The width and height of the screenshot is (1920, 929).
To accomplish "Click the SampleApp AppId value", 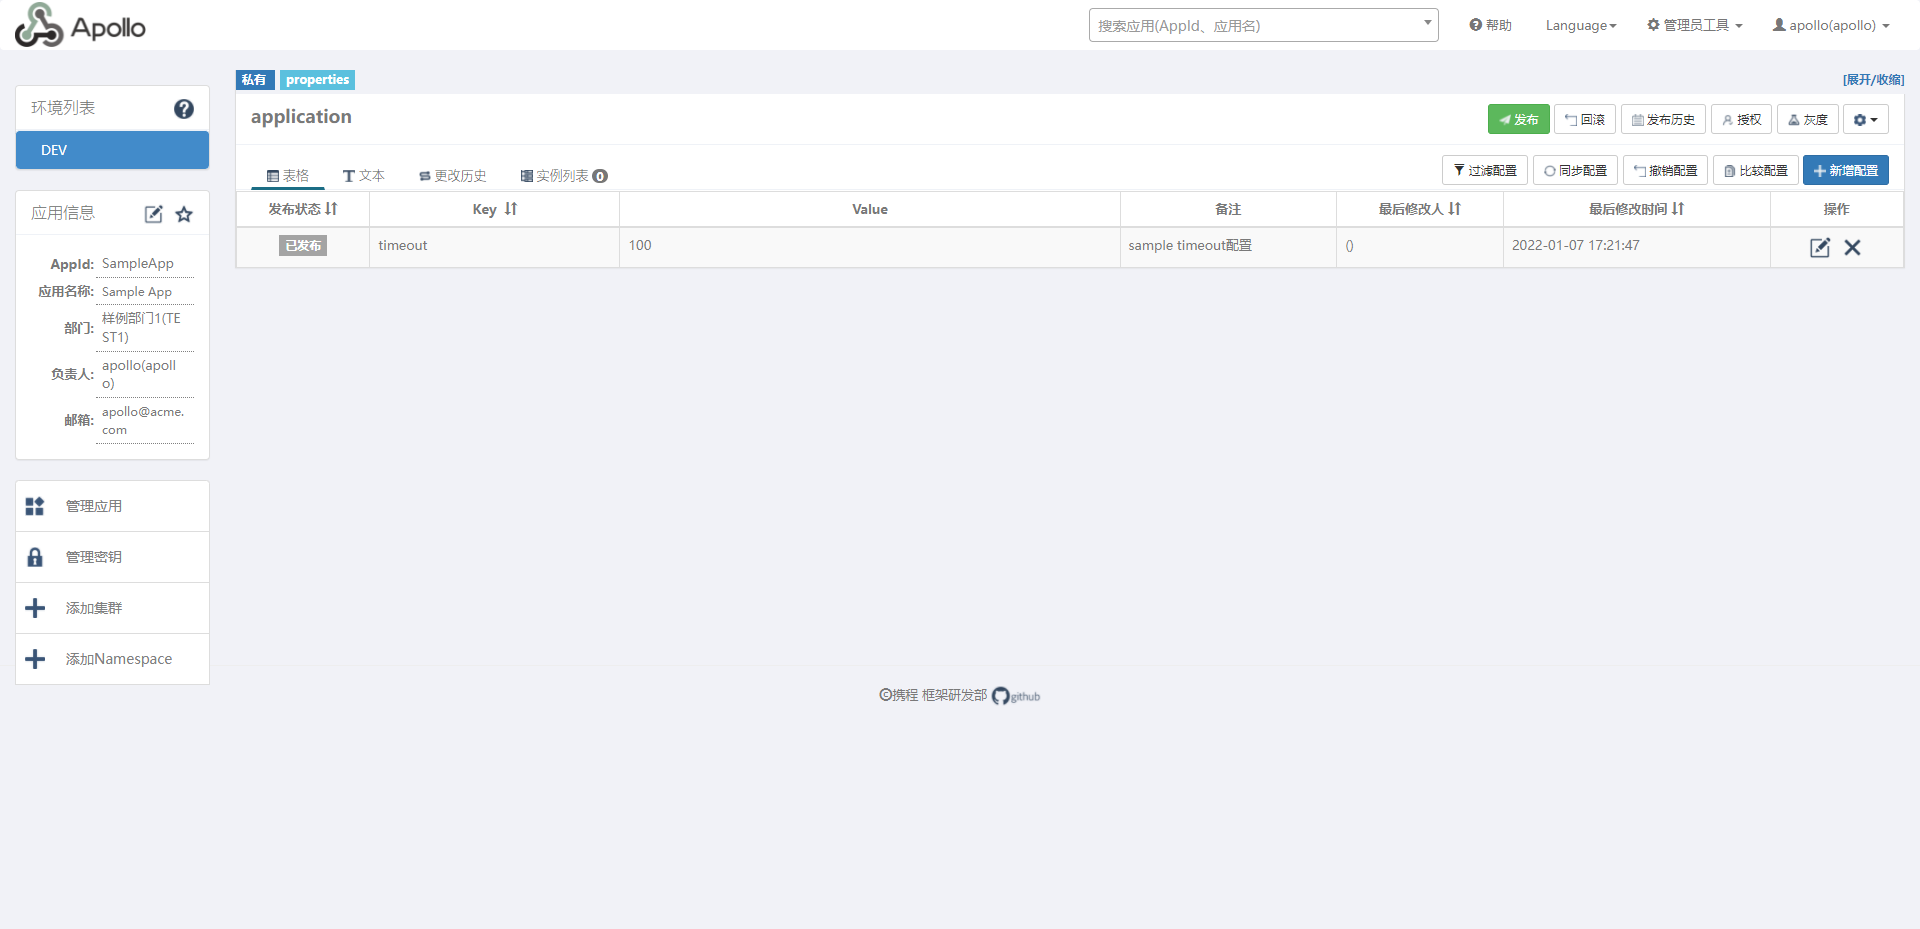I will pos(138,264).
